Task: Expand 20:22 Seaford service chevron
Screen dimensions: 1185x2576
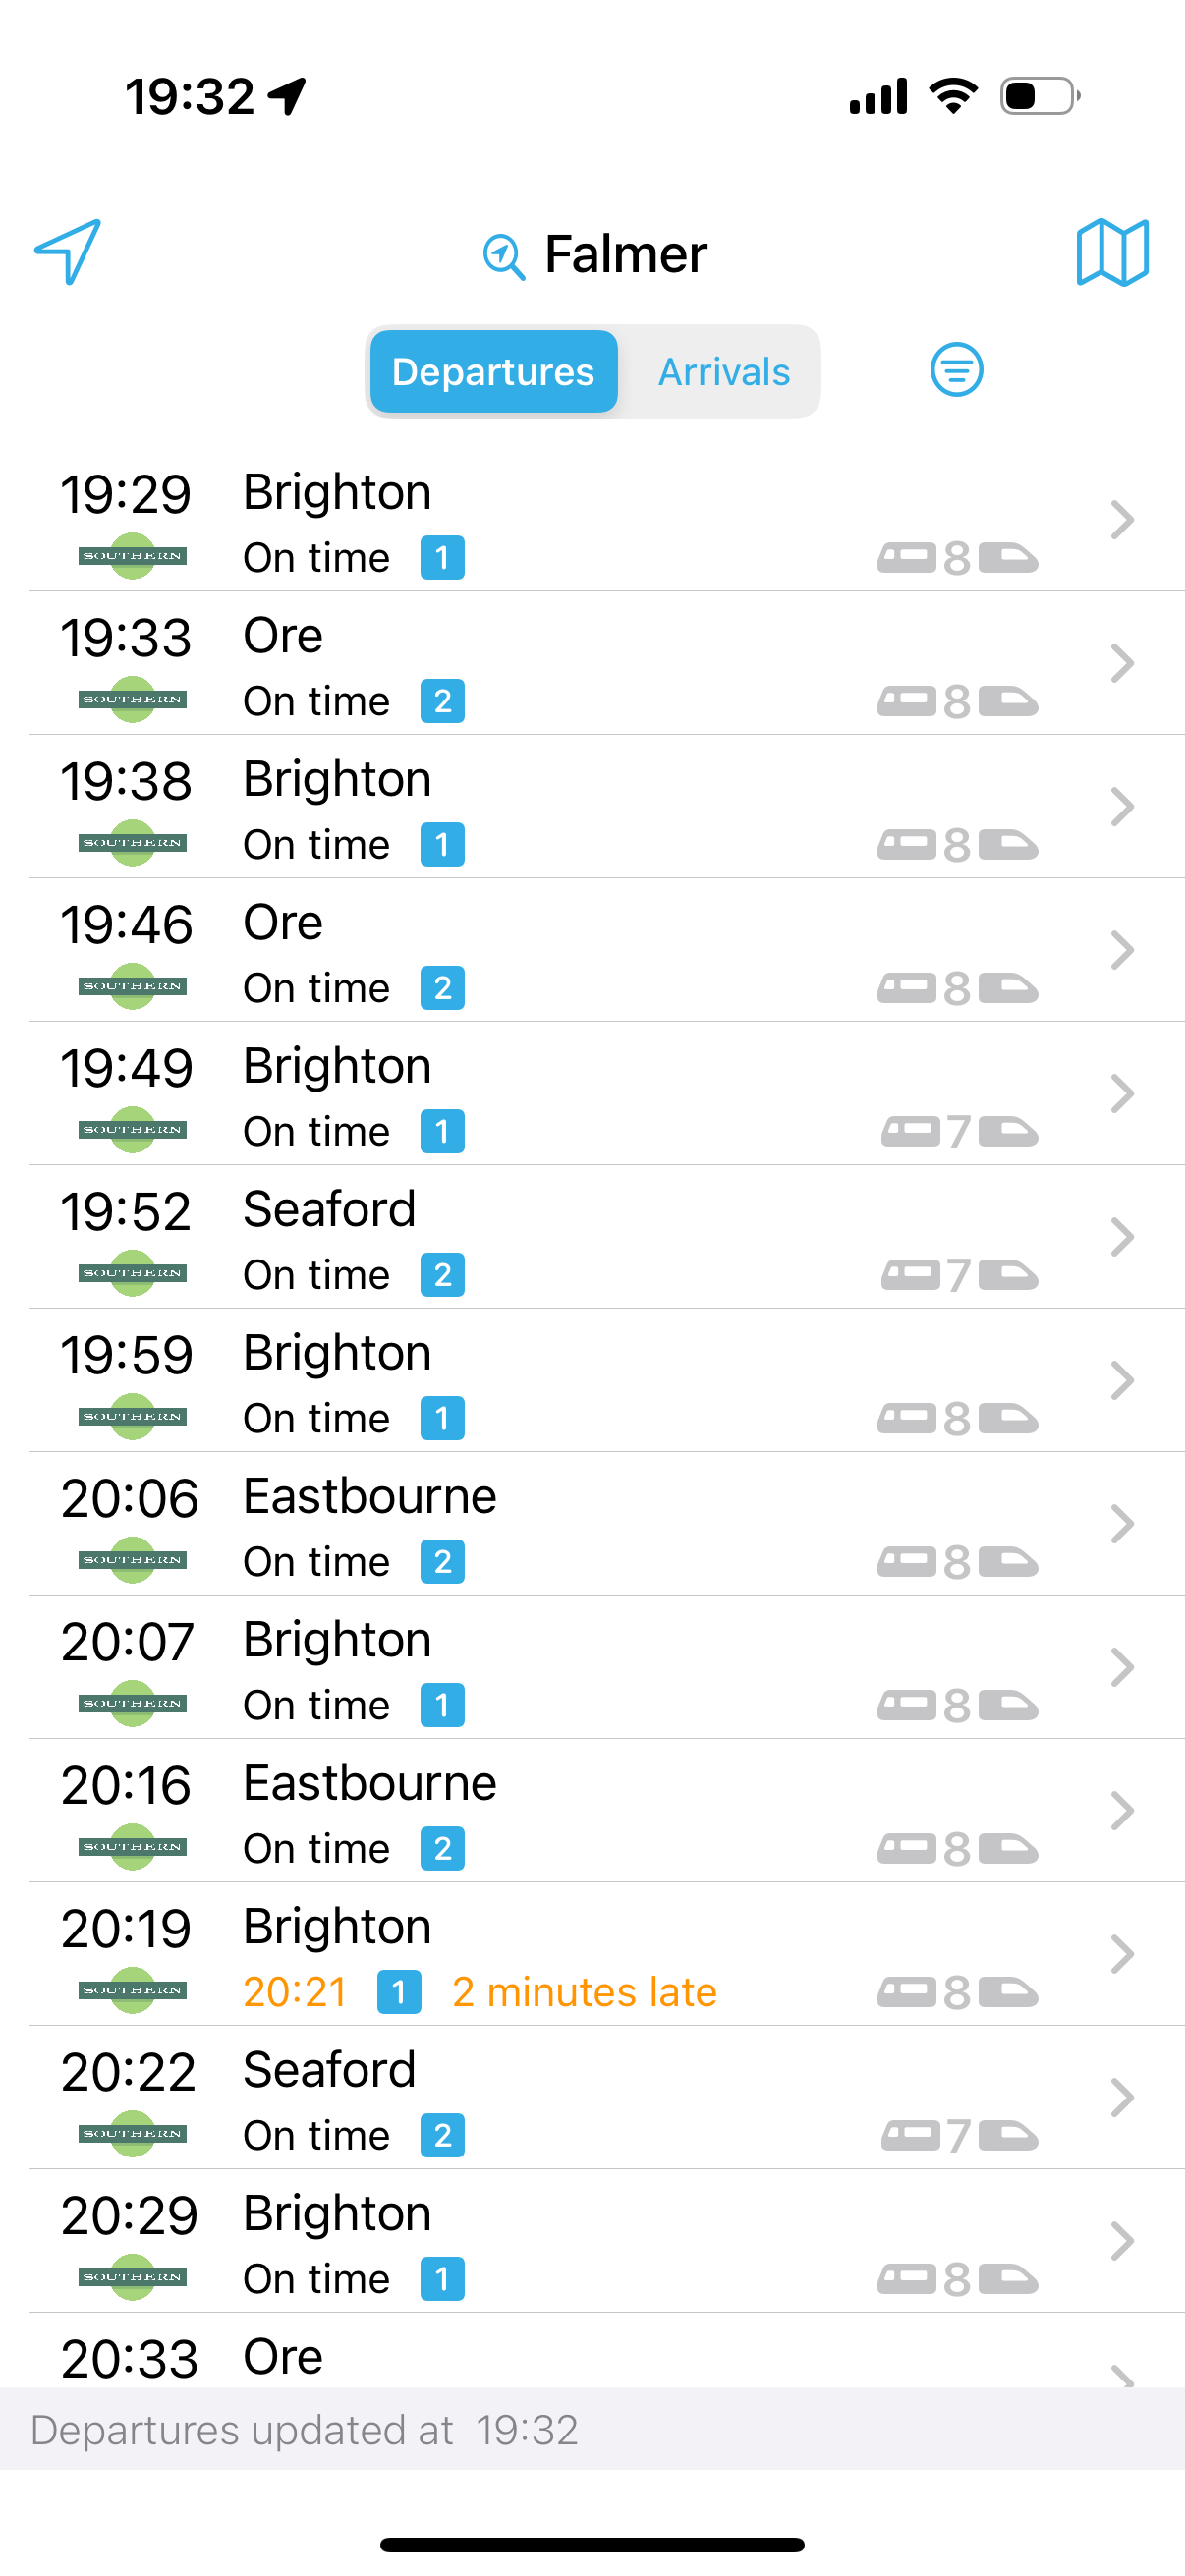Action: 1122,2097
